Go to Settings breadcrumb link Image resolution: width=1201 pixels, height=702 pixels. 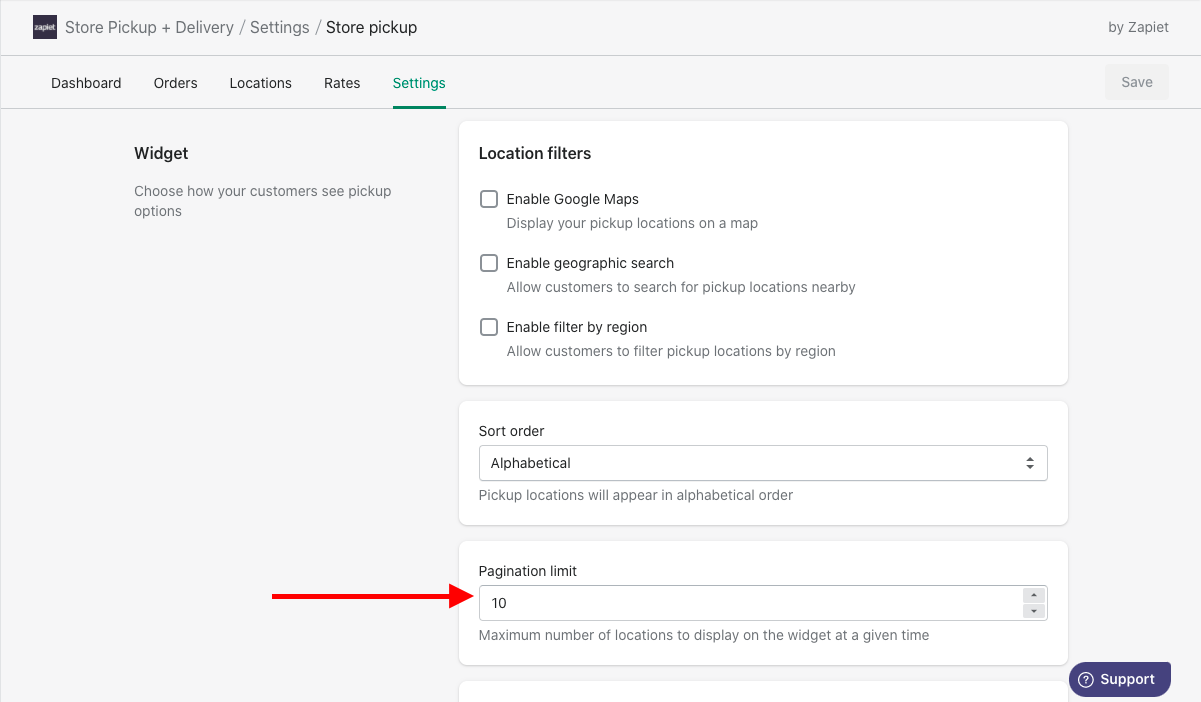coord(279,27)
